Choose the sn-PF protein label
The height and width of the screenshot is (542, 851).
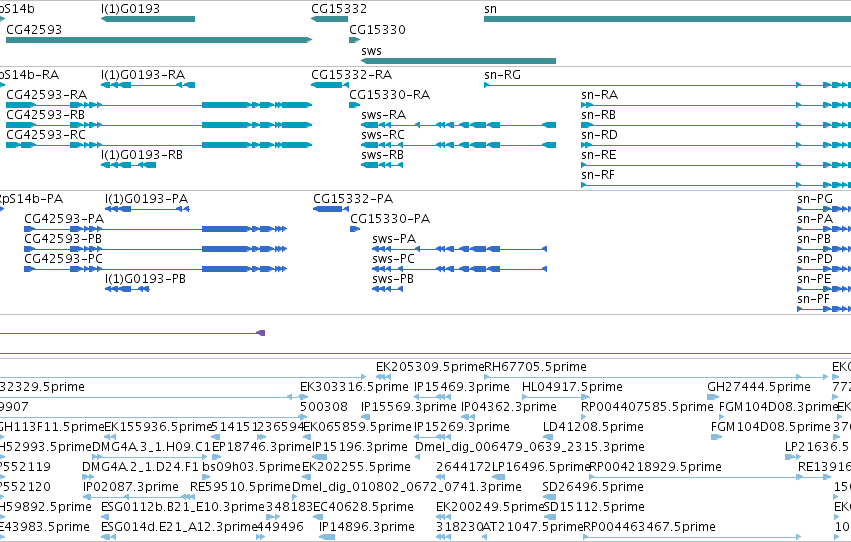(x=814, y=299)
